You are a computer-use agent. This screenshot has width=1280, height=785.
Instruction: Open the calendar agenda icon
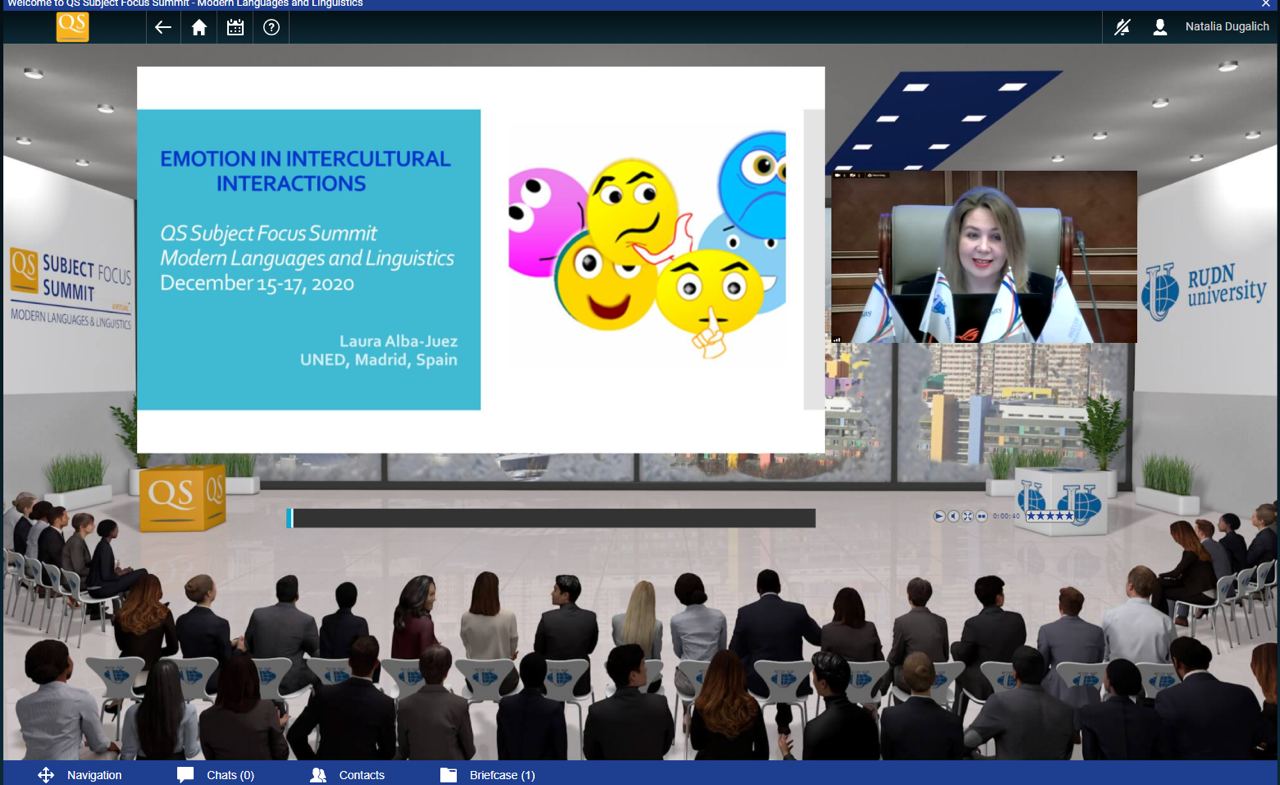[x=235, y=28]
